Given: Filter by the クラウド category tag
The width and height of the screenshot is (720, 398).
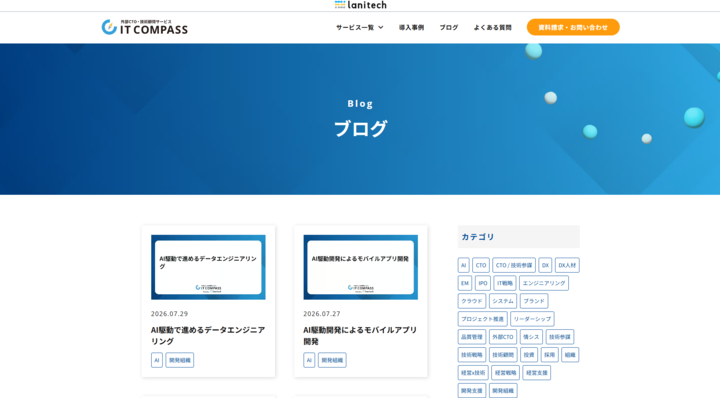Looking at the screenshot, I should click(x=472, y=301).
